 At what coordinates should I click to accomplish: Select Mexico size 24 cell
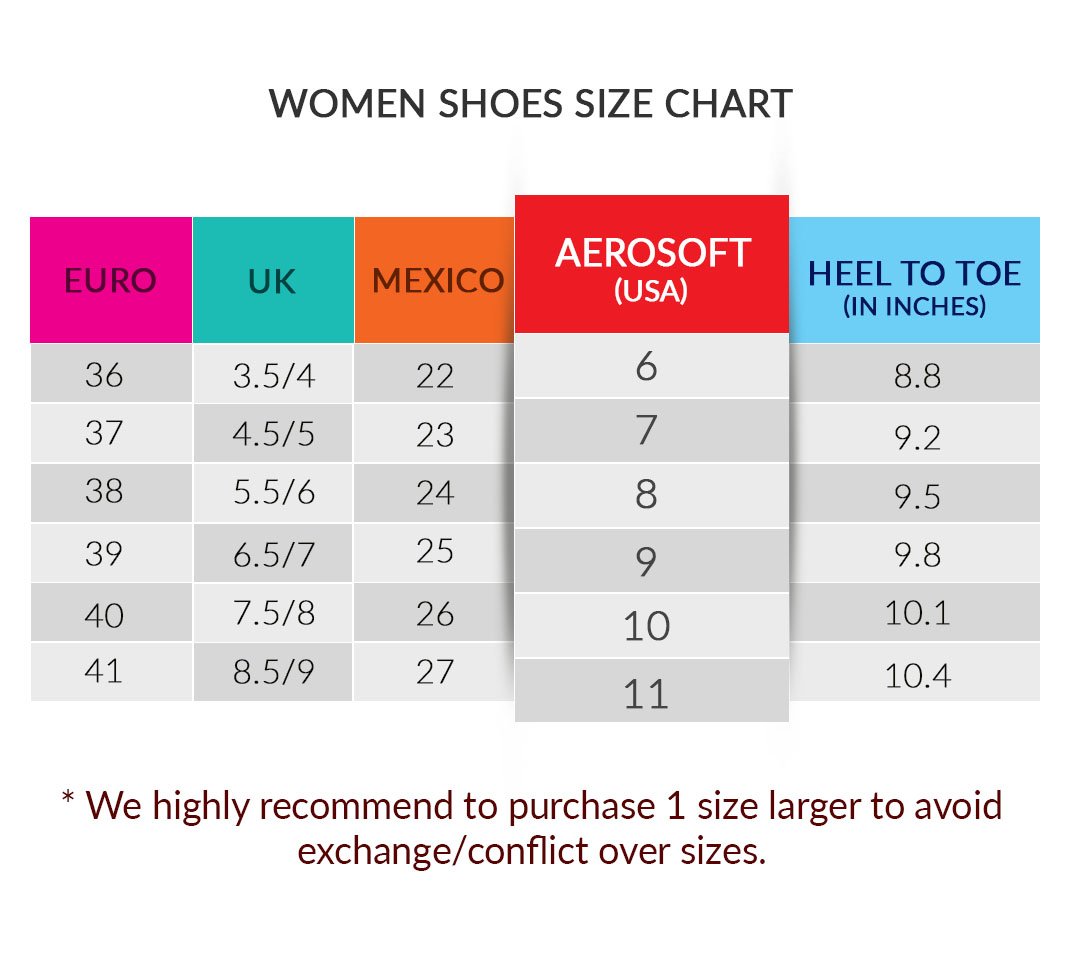click(x=435, y=493)
